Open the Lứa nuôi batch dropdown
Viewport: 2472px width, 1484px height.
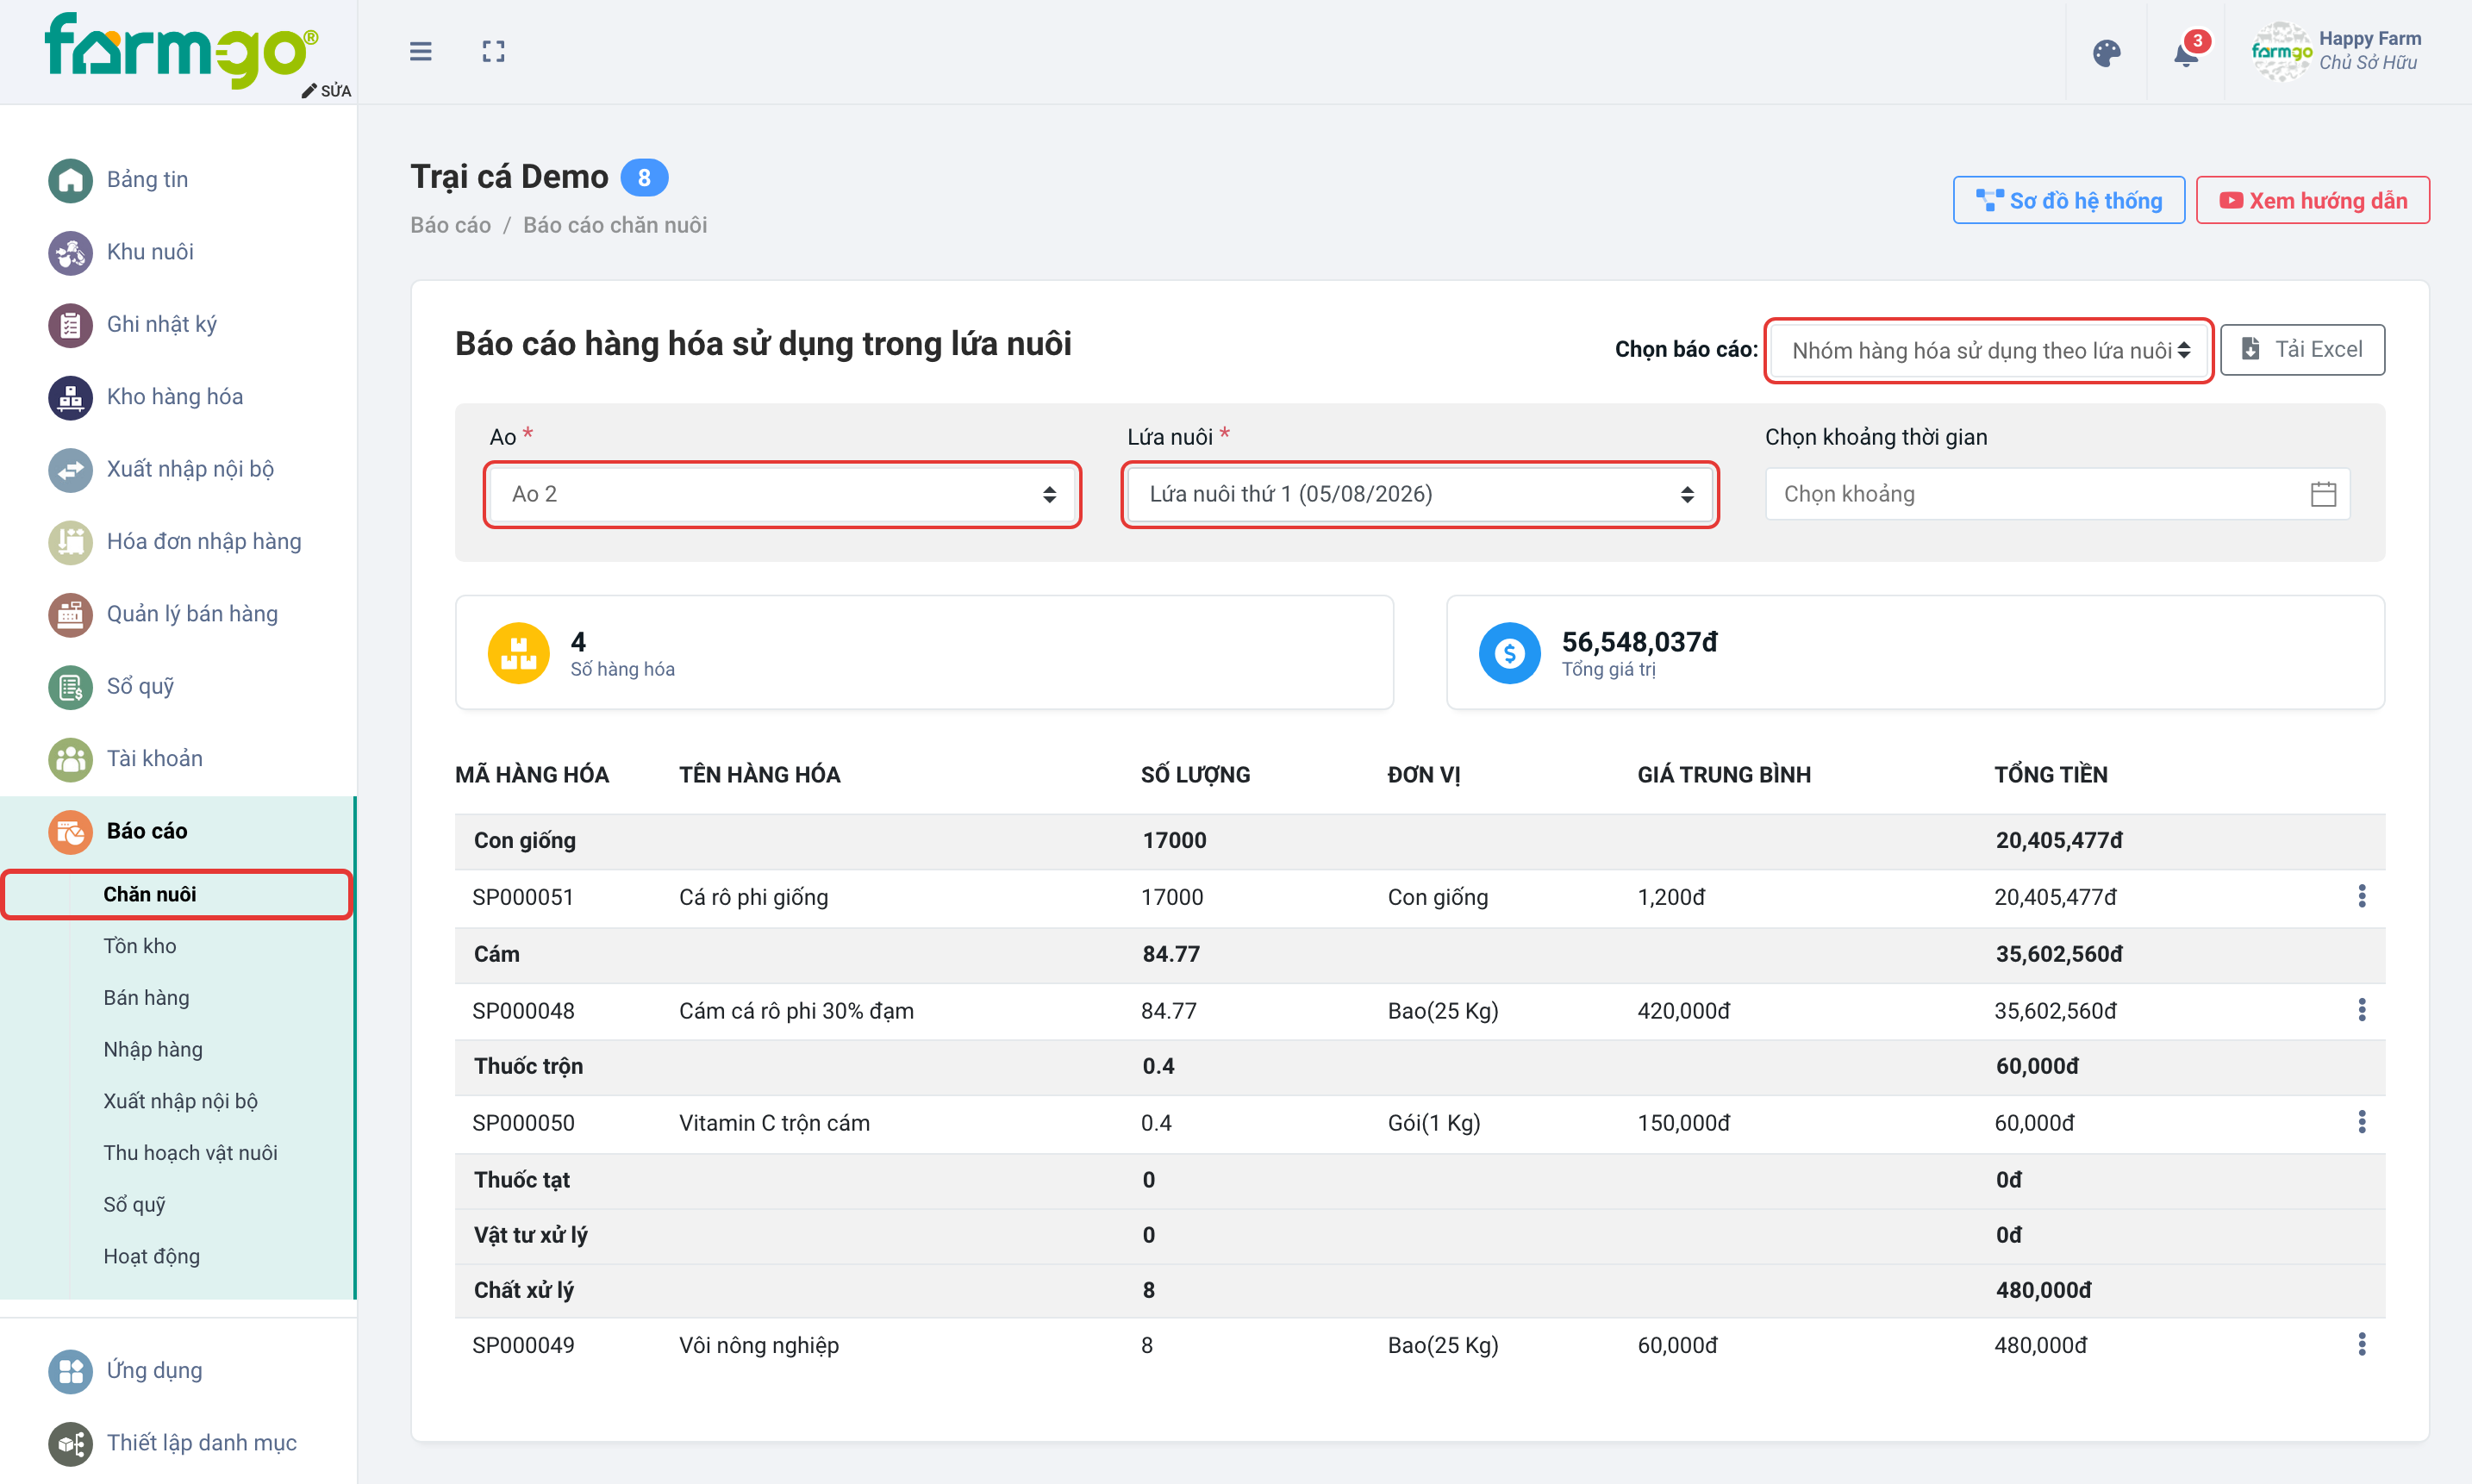(x=1420, y=494)
